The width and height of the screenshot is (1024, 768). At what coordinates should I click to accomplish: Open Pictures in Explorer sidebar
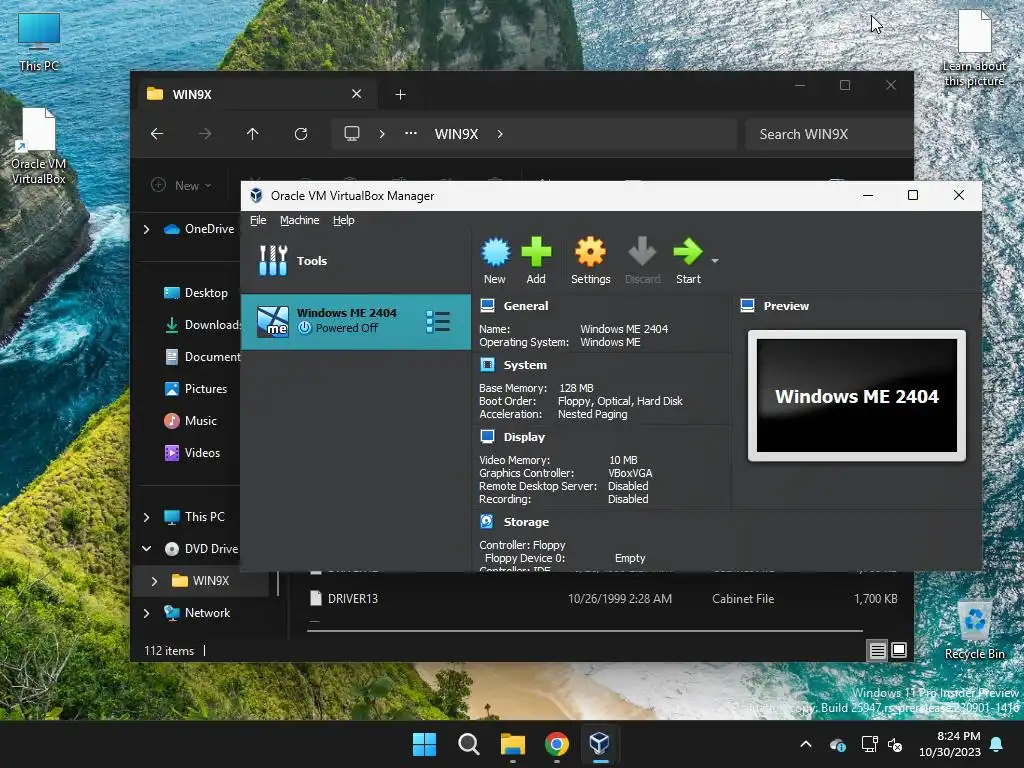[196, 389]
